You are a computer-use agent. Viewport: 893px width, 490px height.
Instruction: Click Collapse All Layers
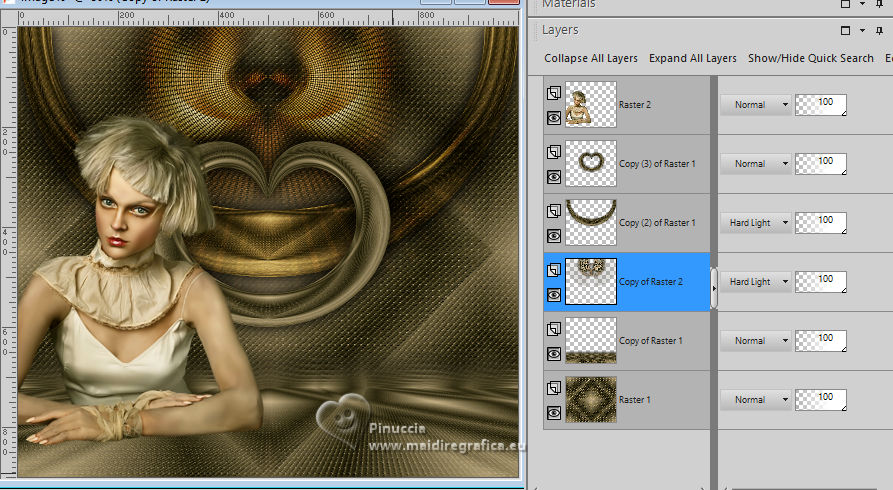click(591, 58)
